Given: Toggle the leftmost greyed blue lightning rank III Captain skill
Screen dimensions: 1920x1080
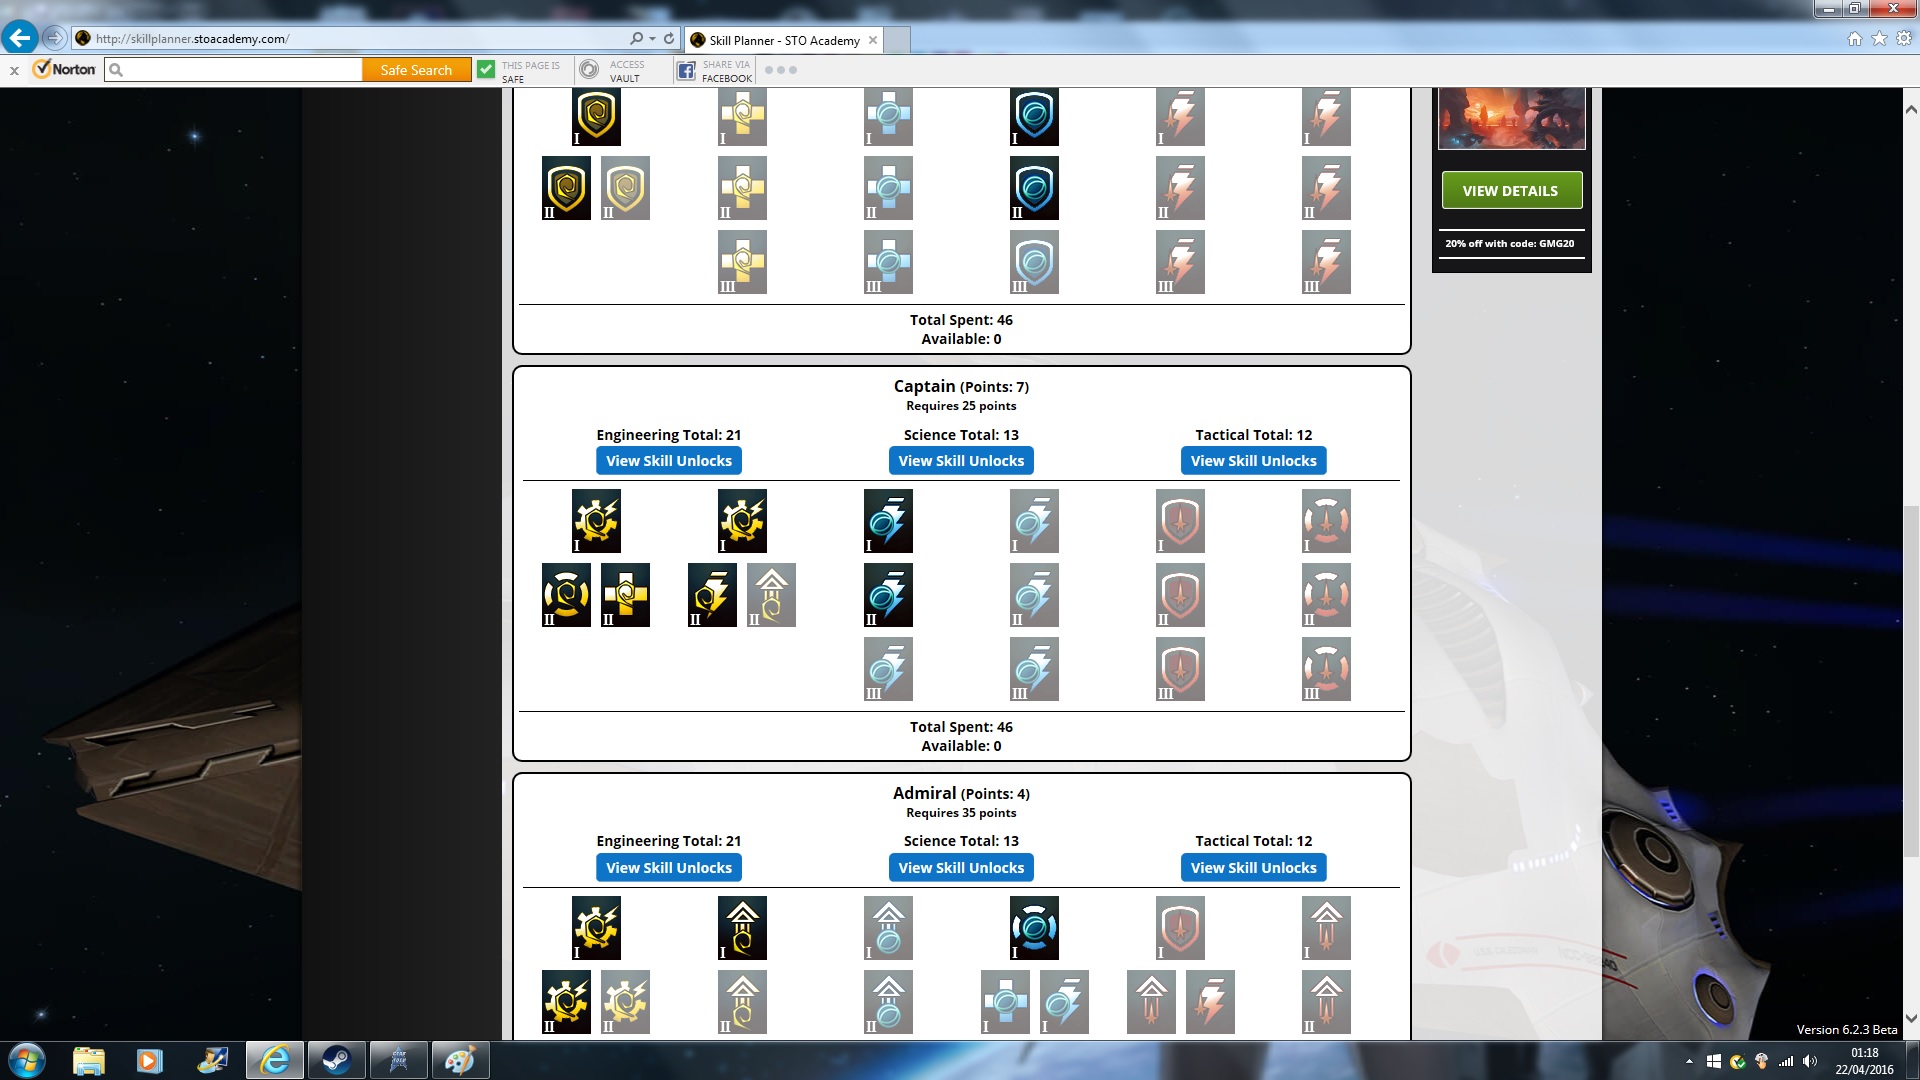Looking at the screenshot, I should coord(888,669).
